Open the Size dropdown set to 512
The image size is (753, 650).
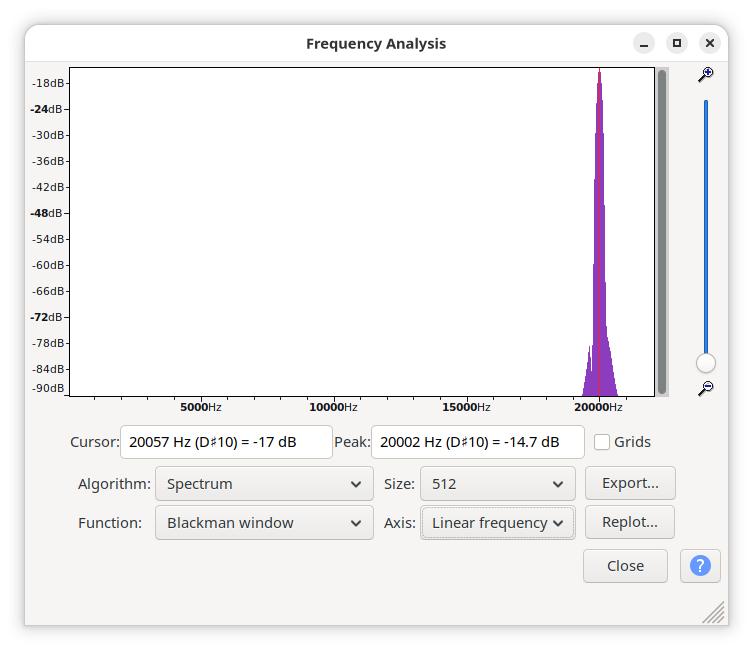tap(497, 484)
